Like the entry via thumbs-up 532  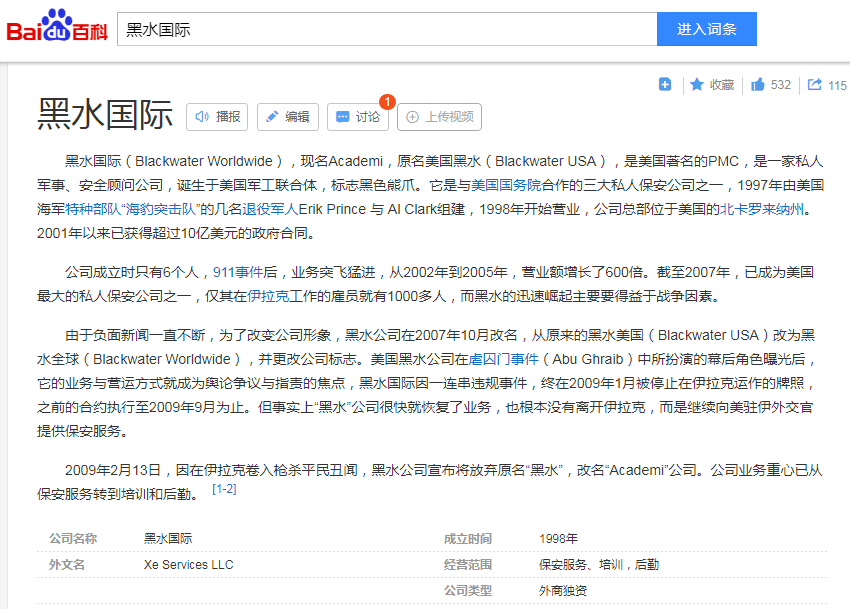click(x=771, y=85)
